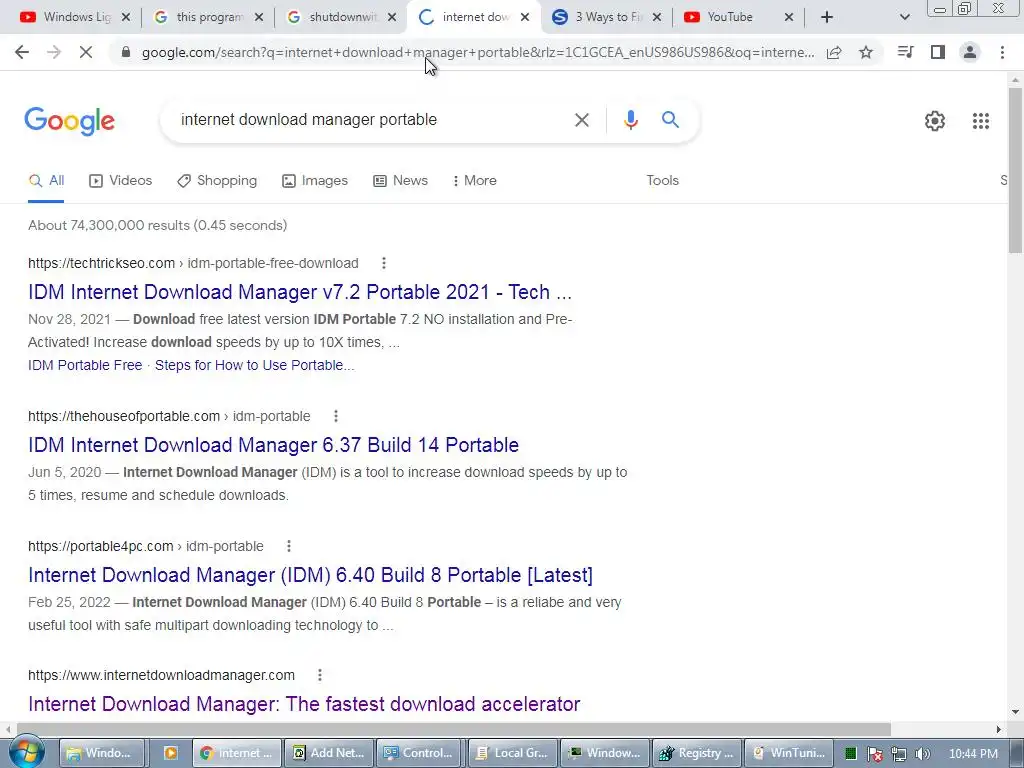Open the media control queue icon

[905, 52]
